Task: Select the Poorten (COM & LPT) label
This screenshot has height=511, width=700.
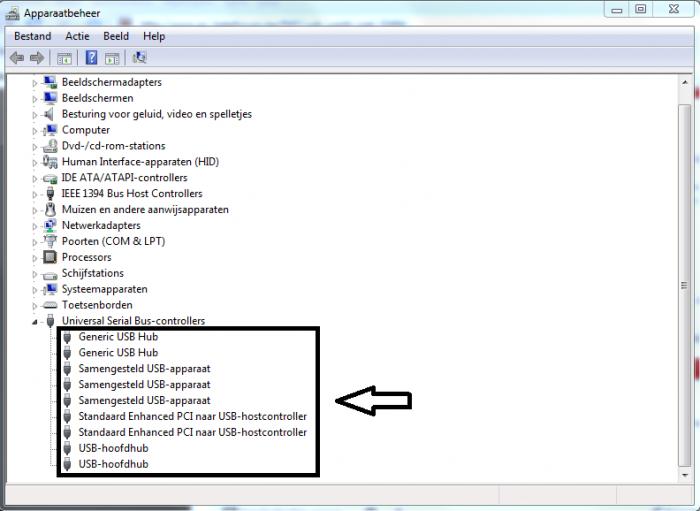Action: [x=113, y=241]
